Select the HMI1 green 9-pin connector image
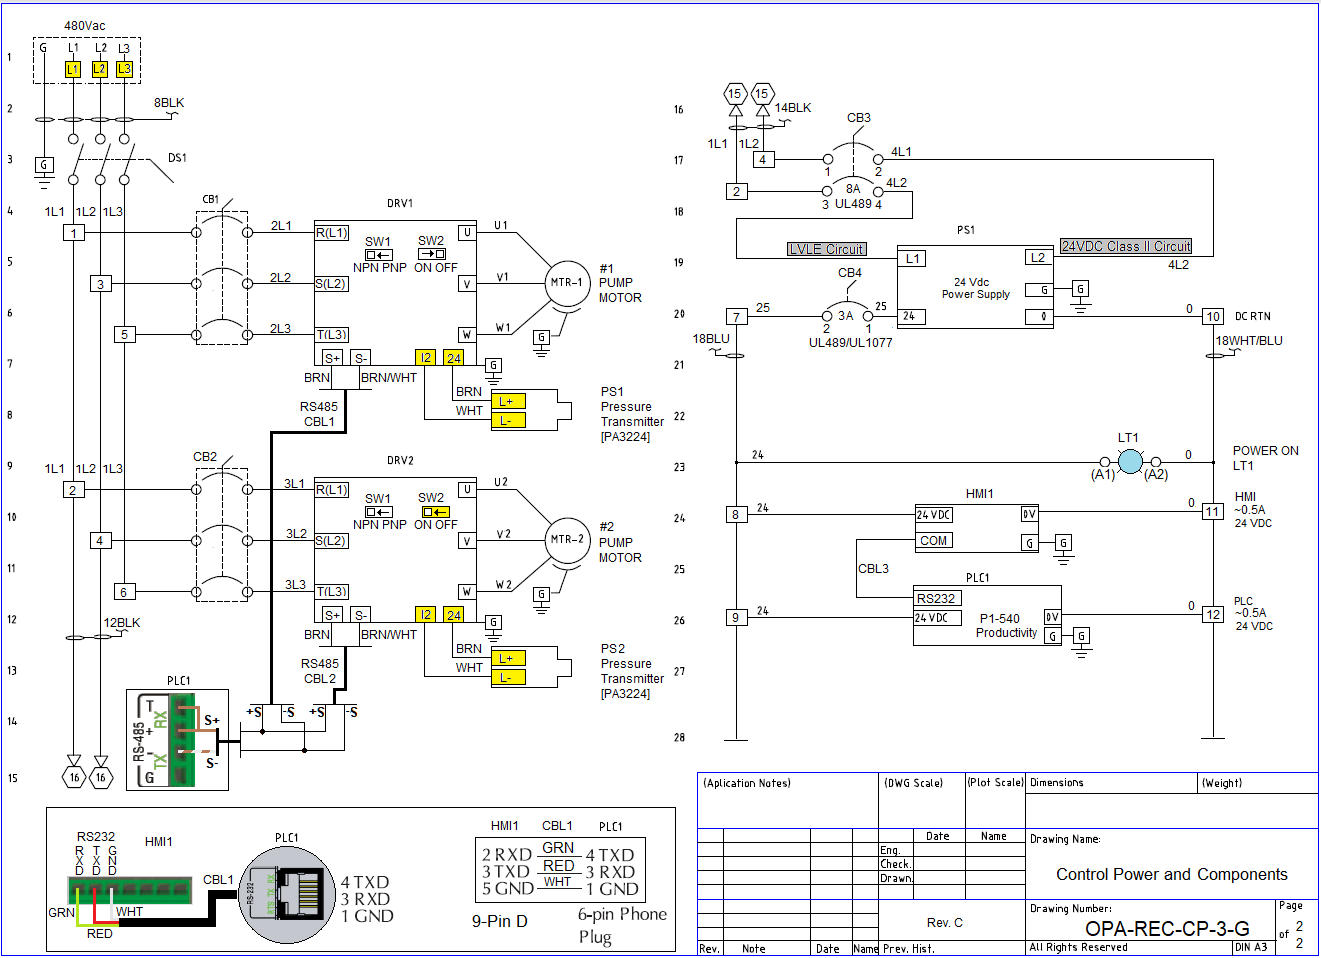This screenshot has height=958, width=1321. [x=129, y=889]
